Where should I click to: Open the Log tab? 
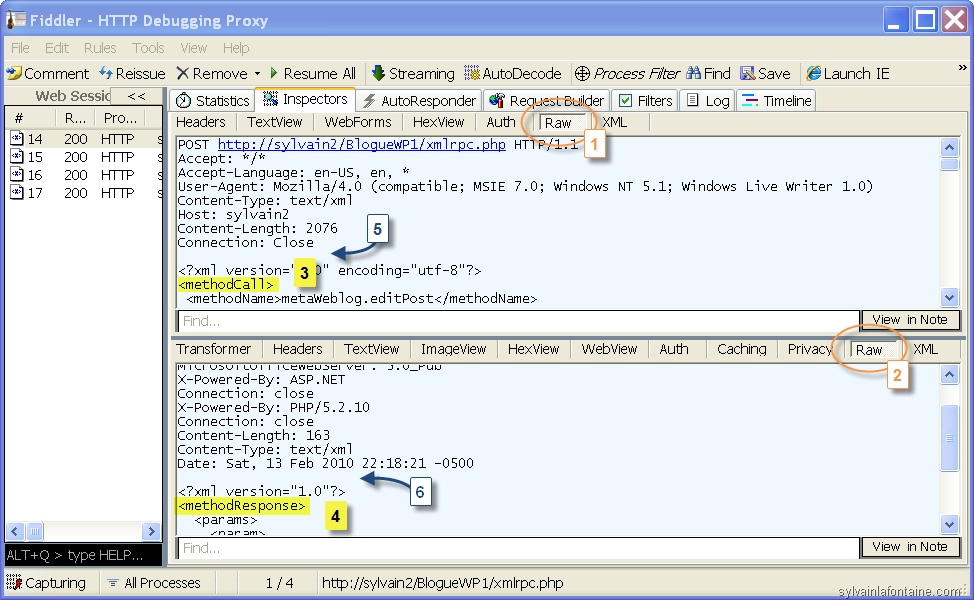(x=708, y=101)
